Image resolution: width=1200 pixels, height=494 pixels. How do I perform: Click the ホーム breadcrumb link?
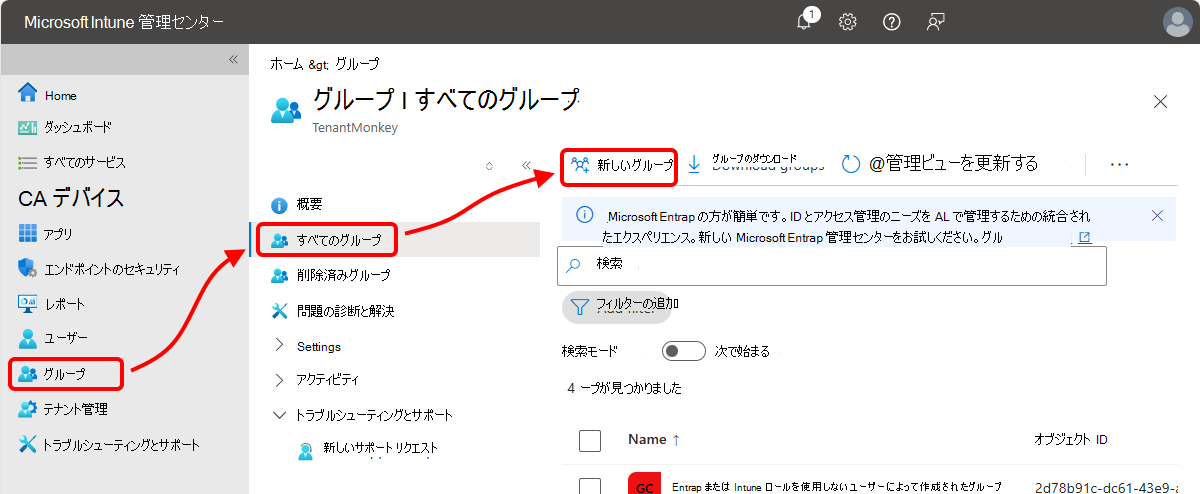pos(285,63)
